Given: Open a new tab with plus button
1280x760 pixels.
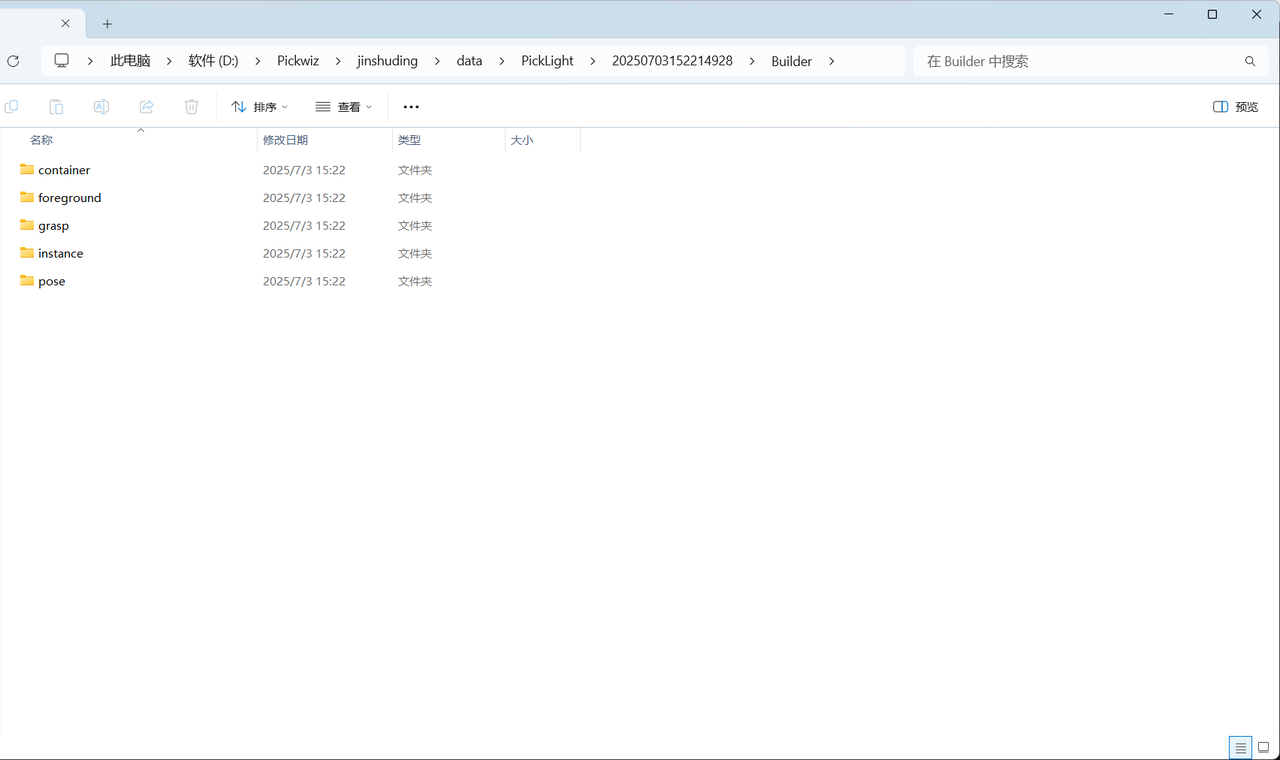Looking at the screenshot, I should point(107,24).
